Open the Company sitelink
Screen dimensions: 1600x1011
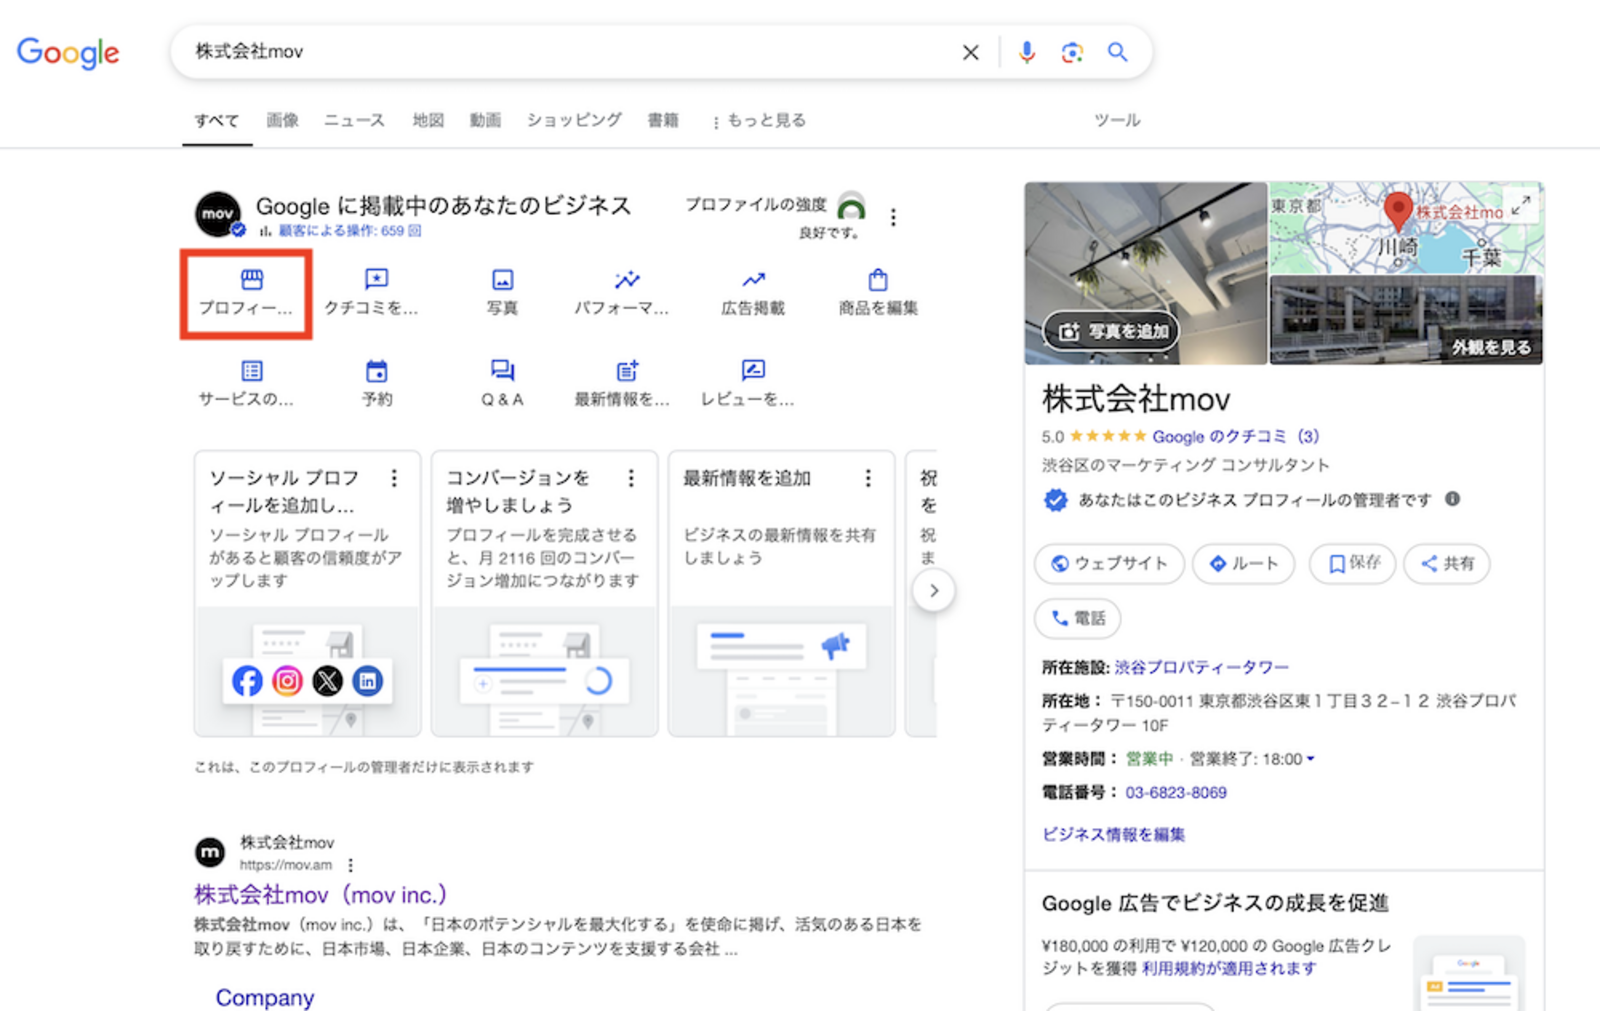(x=265, y=997)
